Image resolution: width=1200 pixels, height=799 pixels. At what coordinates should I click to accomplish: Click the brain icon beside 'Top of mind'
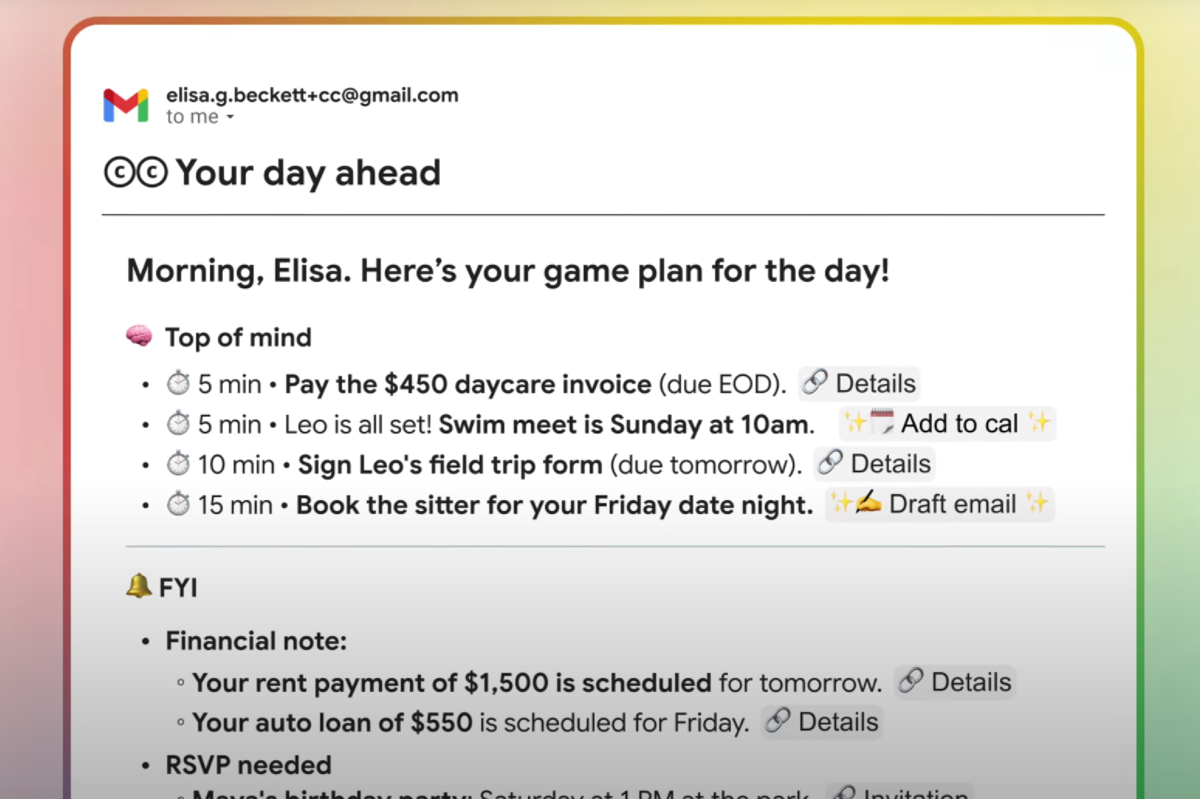pos(139,337)
